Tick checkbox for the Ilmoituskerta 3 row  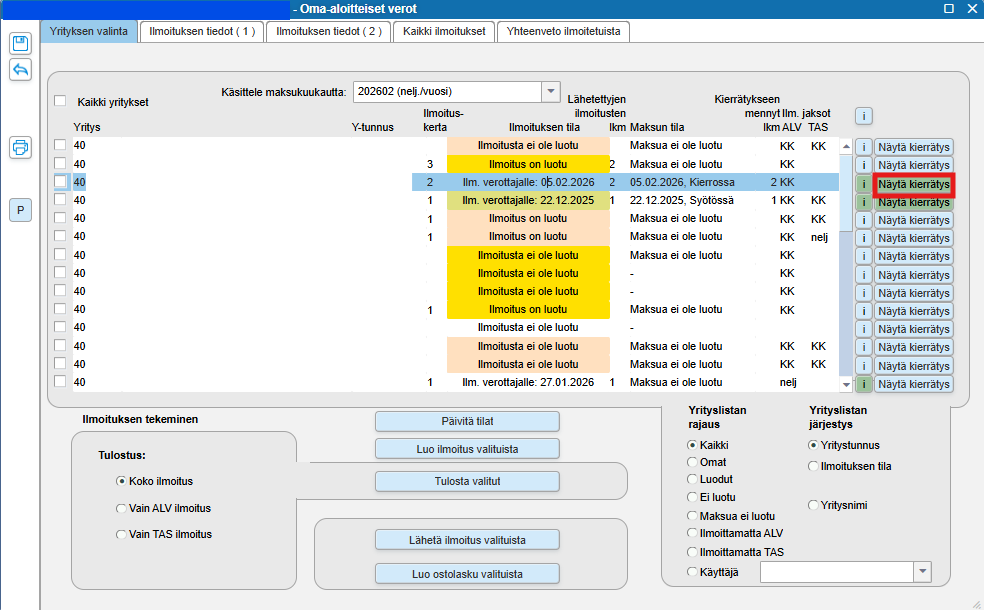click(60, 163)
